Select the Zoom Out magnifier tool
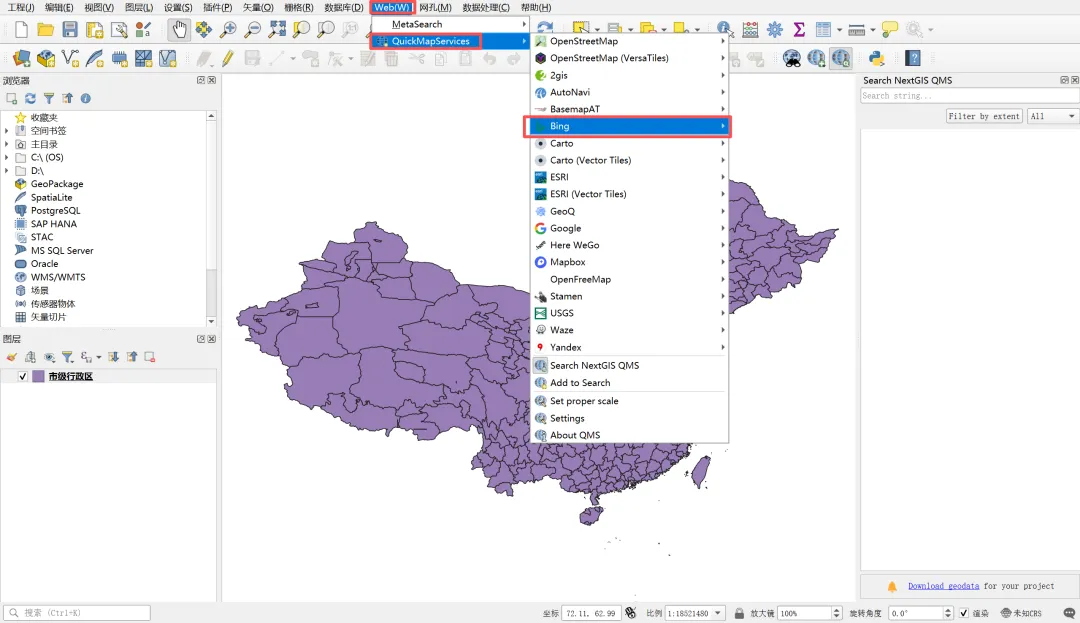 click(253, 30)
